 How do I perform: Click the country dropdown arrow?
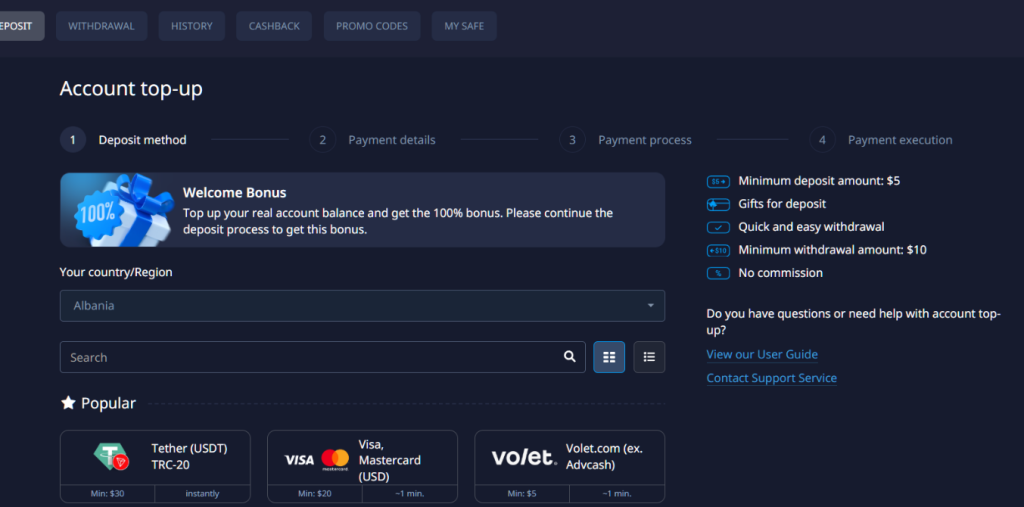[x=650, y=306]
